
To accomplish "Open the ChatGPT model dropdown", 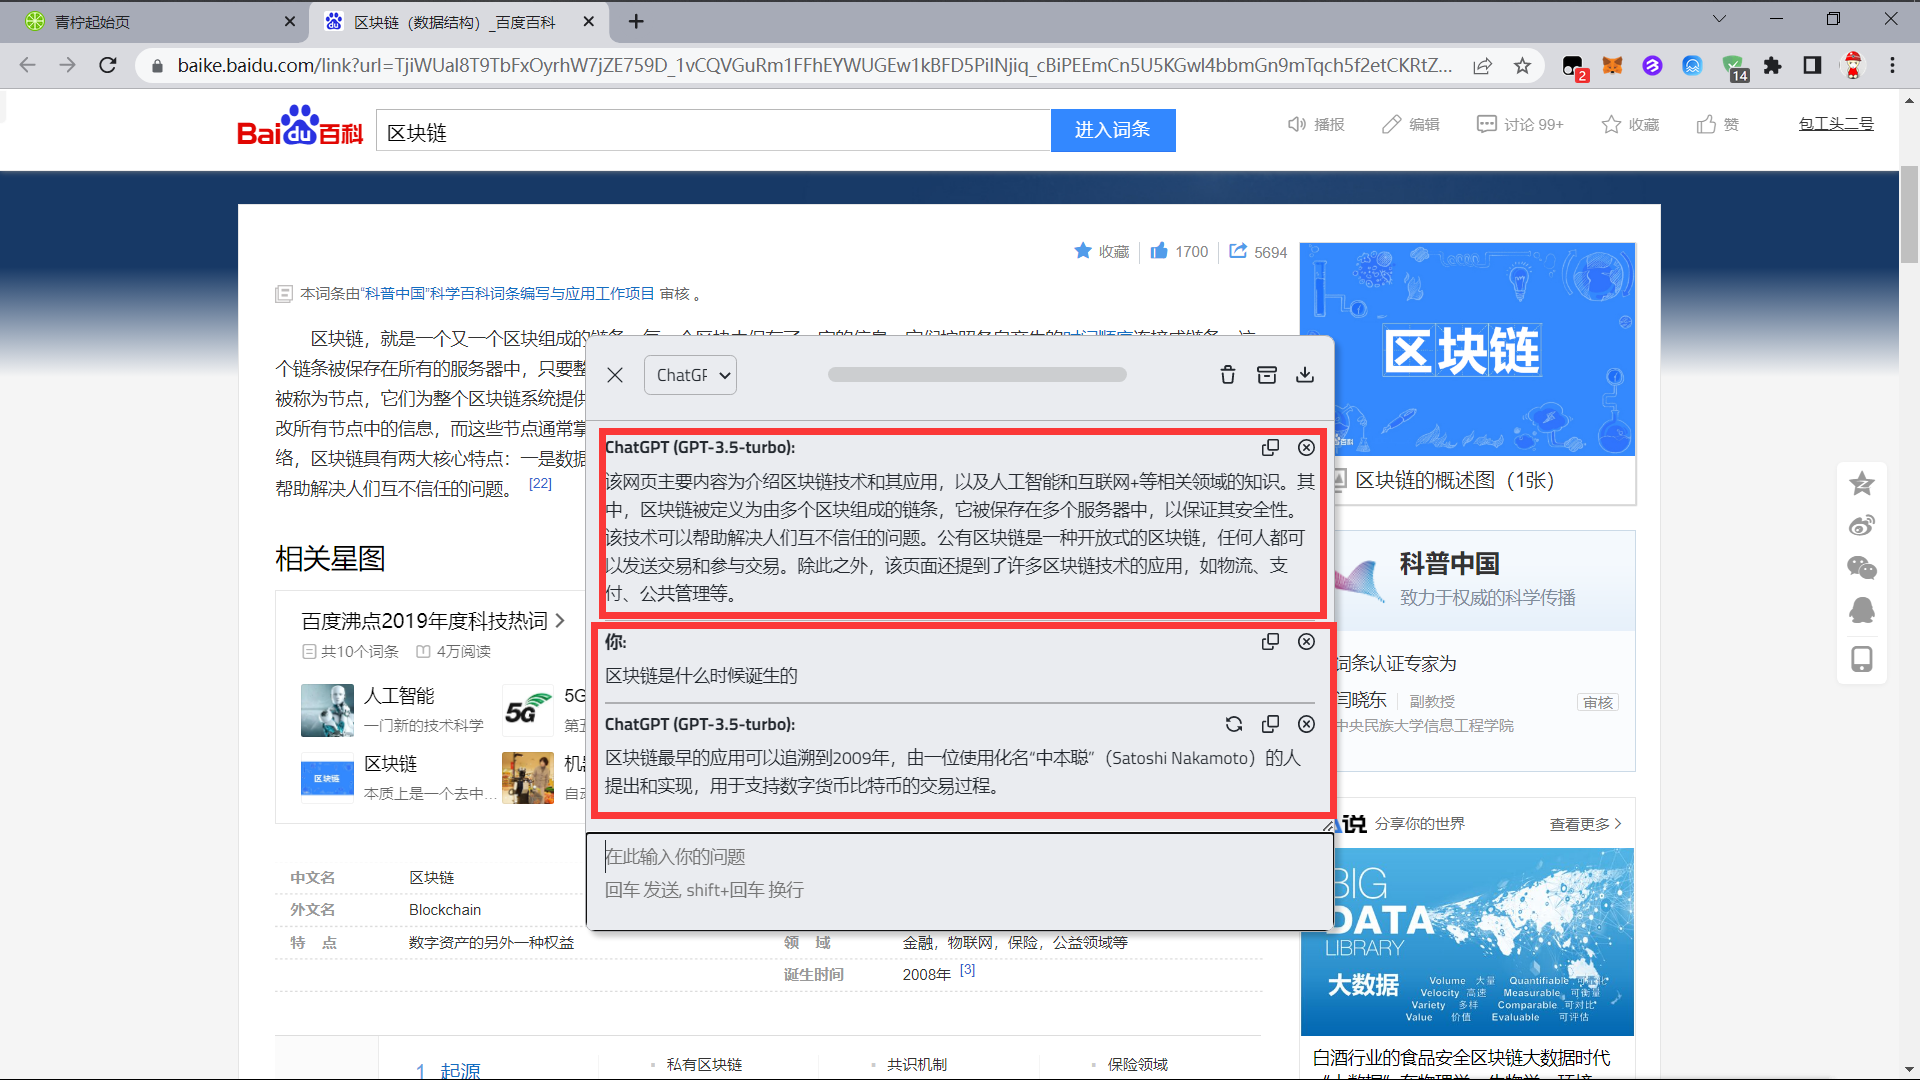I will tap(690, 375).
